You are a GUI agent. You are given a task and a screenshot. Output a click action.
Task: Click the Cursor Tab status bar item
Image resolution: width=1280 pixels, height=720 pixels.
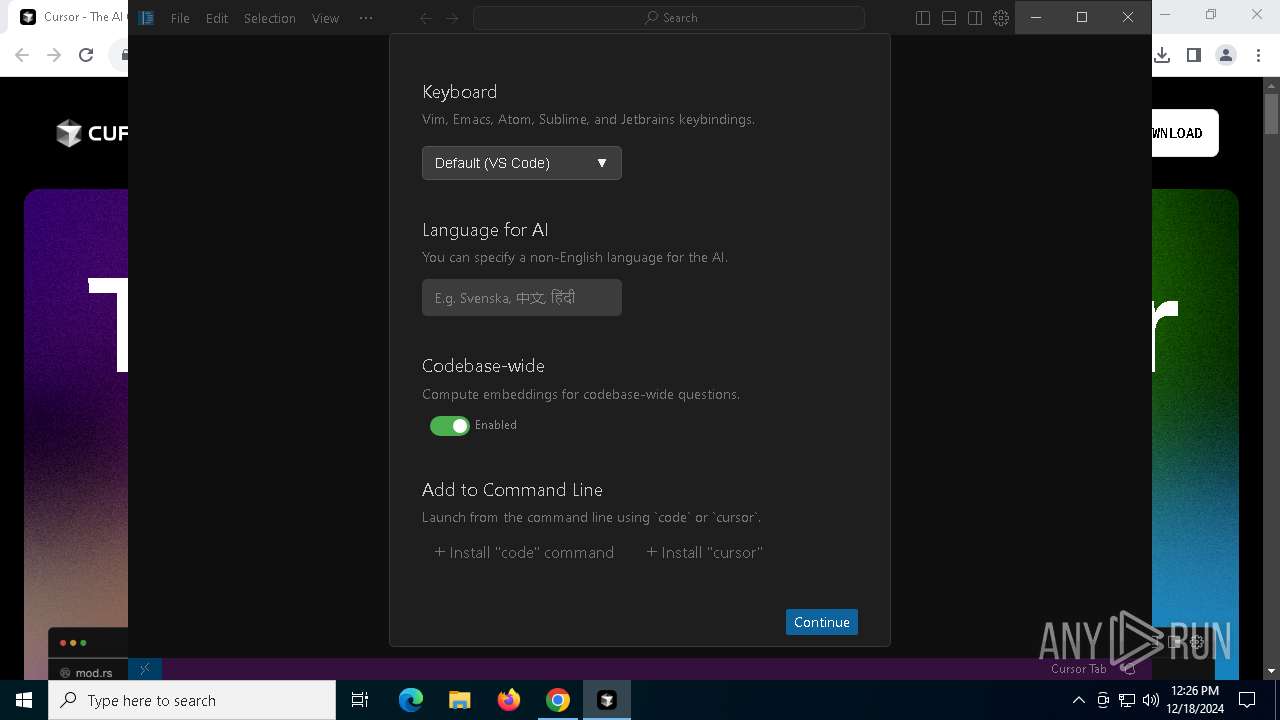coord(1078,669)
